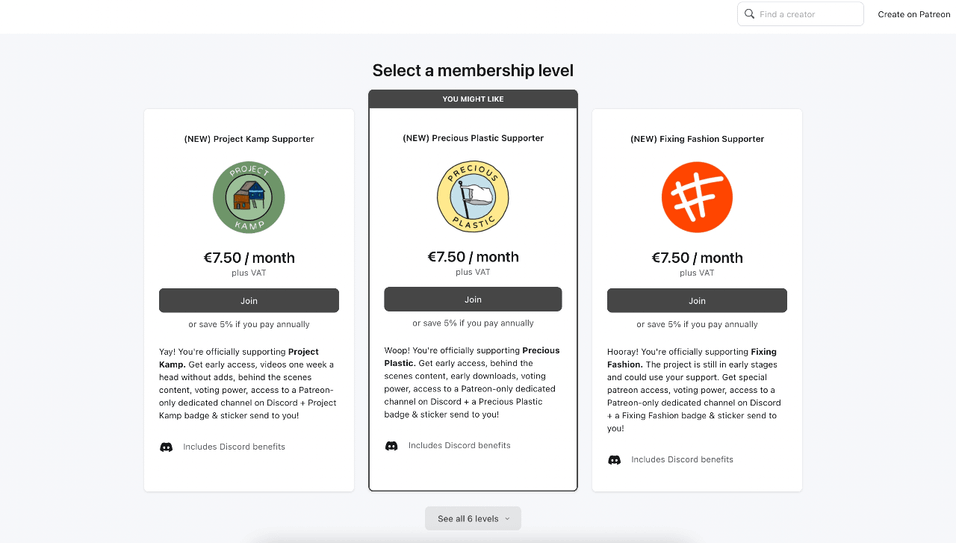Click the You Might Like banner
Screen dimensions: 956x543
[x=473, y=99]
